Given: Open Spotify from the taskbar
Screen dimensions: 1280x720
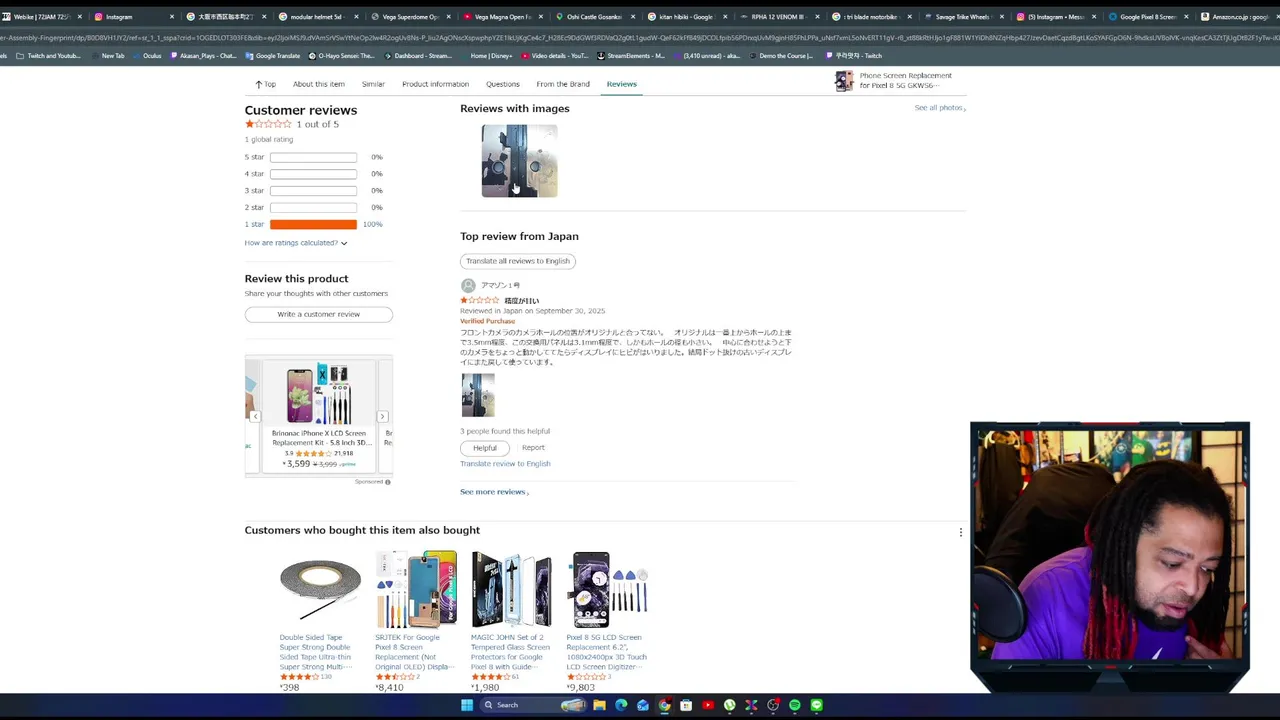Looking at the screenshot, I should pyautogui.click(x=795, y=705).
